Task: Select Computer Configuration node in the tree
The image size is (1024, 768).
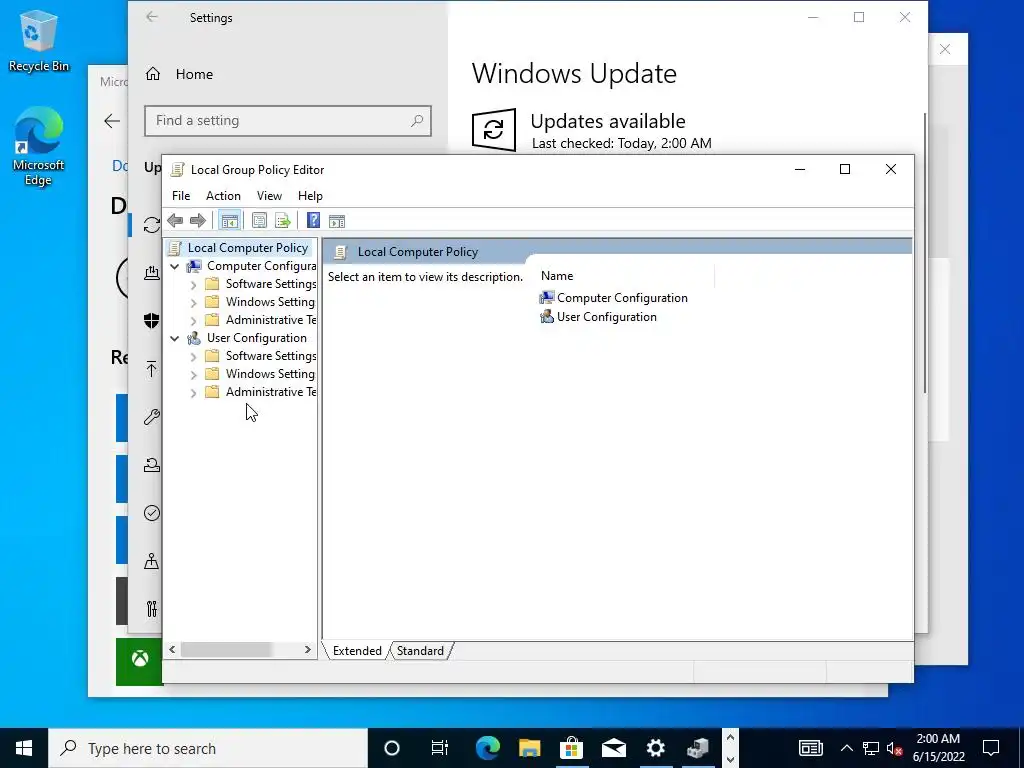Action: 261,266
